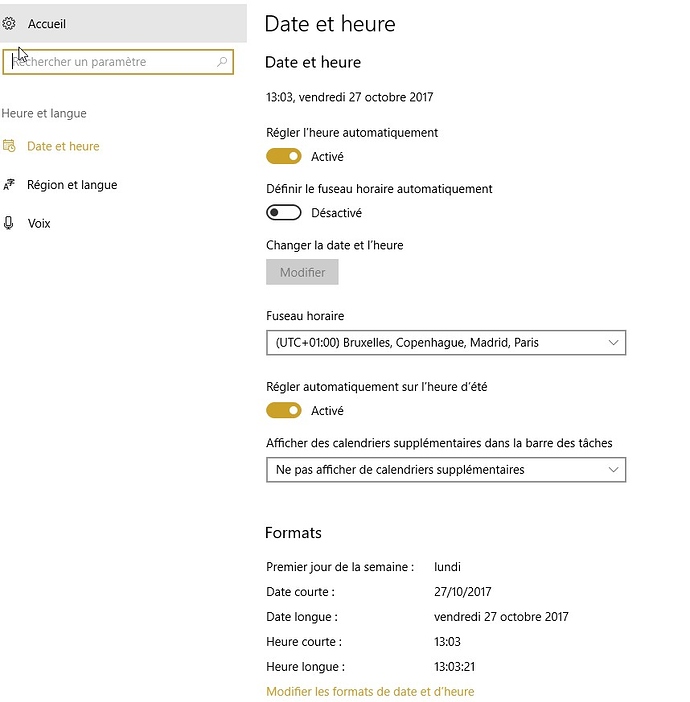Toggle Régler l'heure automatiquement switch
This screenshot has width=690, height=702.
(x=283, y=156)
